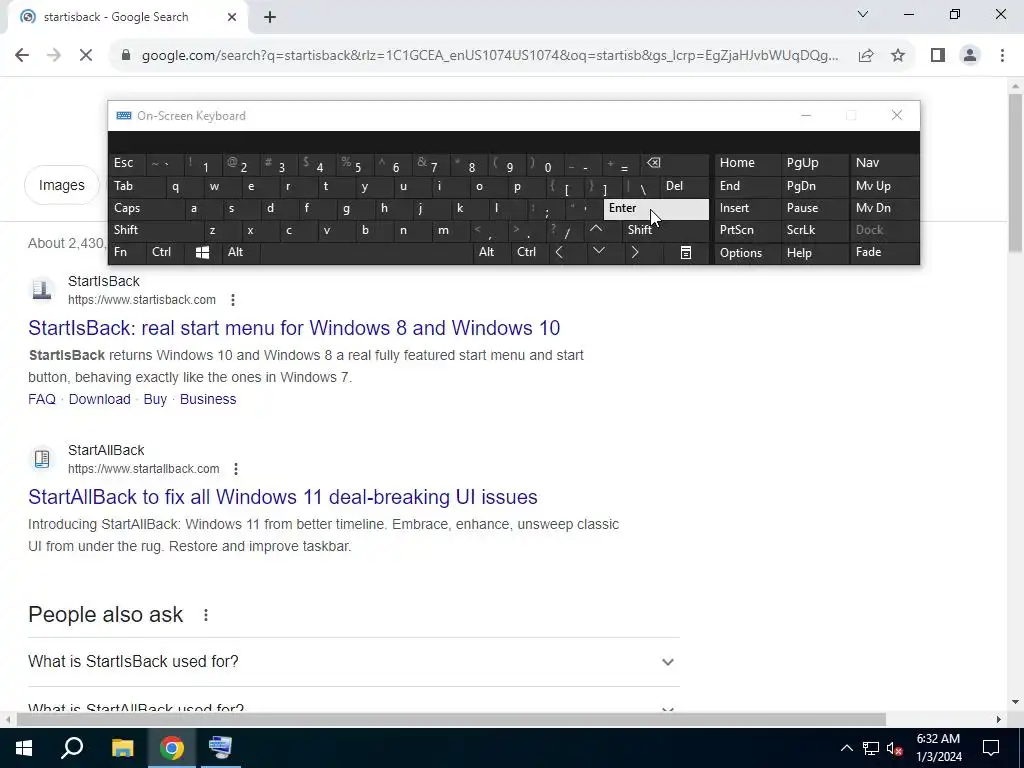Open File Explorer from taskbar
Viewport: 1024px width, 768px height.
click(x=122, y=748)
